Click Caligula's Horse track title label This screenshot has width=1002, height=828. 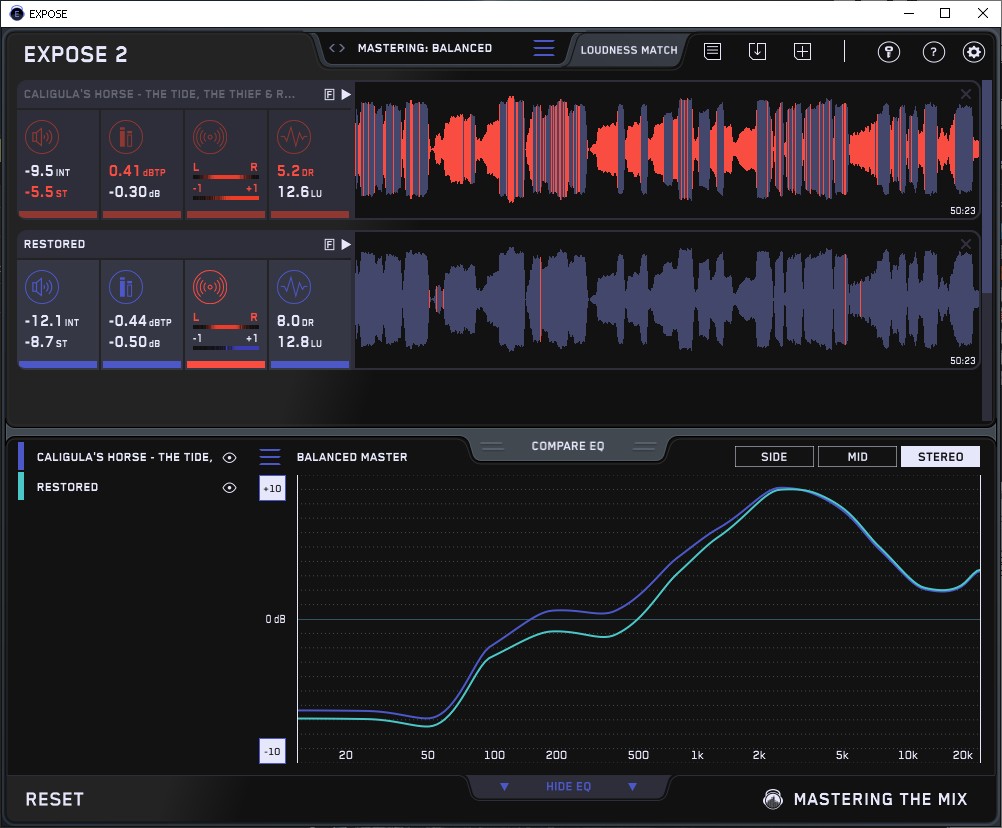click(159, 94)
